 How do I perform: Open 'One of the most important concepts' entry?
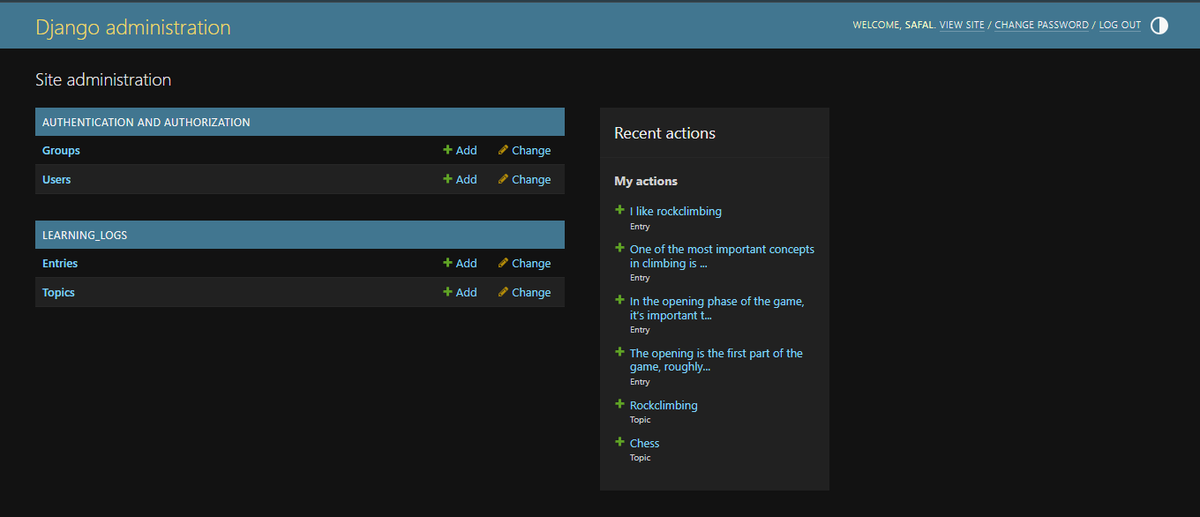point(722,256)
